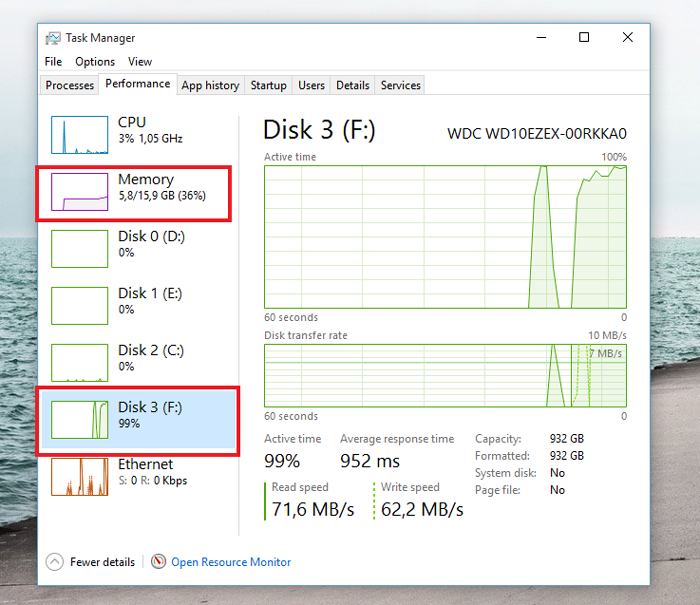Open the Options menu
Viewport: 700px width, 605px height.
(x=95, y=62)
